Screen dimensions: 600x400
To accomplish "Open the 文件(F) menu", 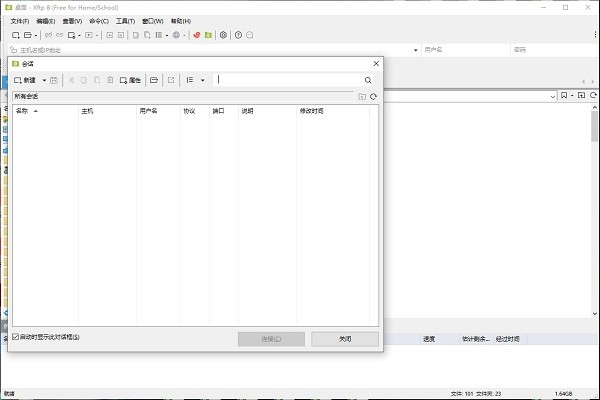I will (x=19, y=21).
